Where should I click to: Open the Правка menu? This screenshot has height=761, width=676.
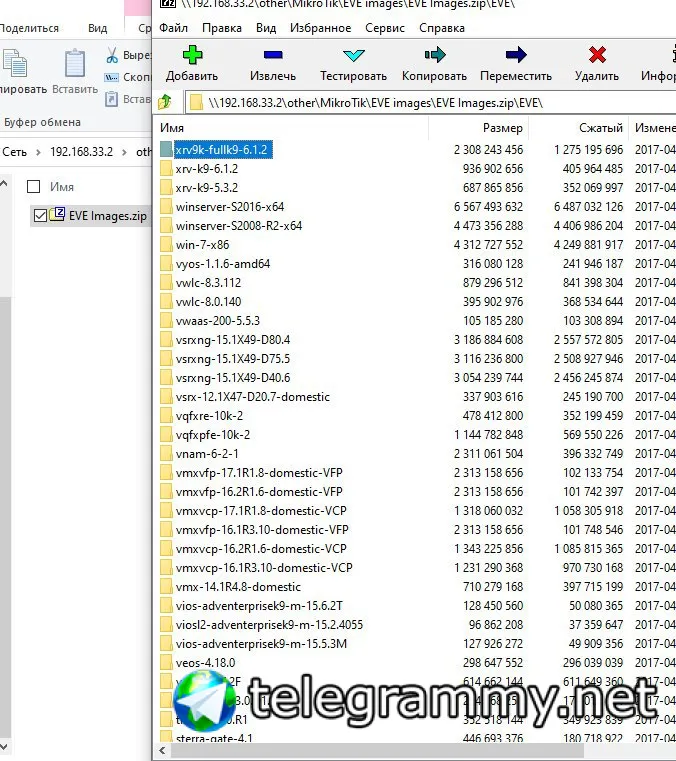tap(222, 28)
